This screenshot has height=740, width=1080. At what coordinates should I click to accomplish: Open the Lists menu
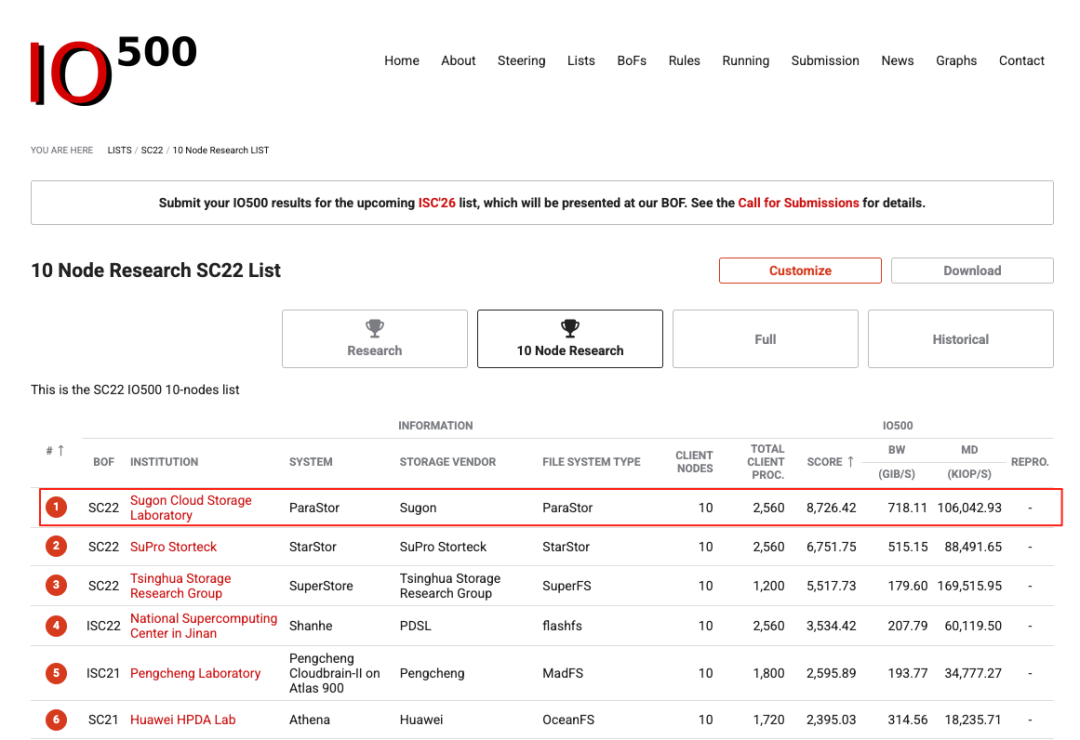[x=581, y=61]
